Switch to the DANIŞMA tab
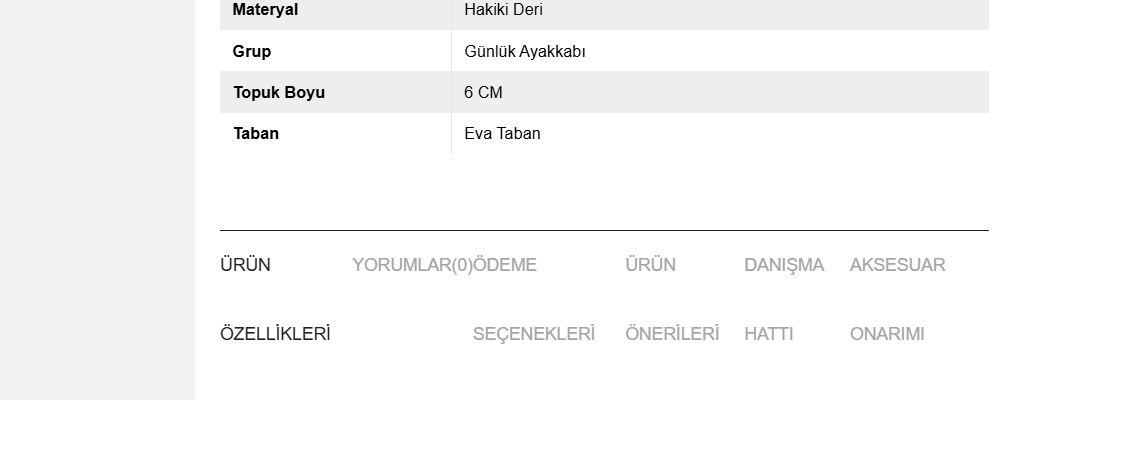Viewport: 1129px width, 460px height. point(784,265)
